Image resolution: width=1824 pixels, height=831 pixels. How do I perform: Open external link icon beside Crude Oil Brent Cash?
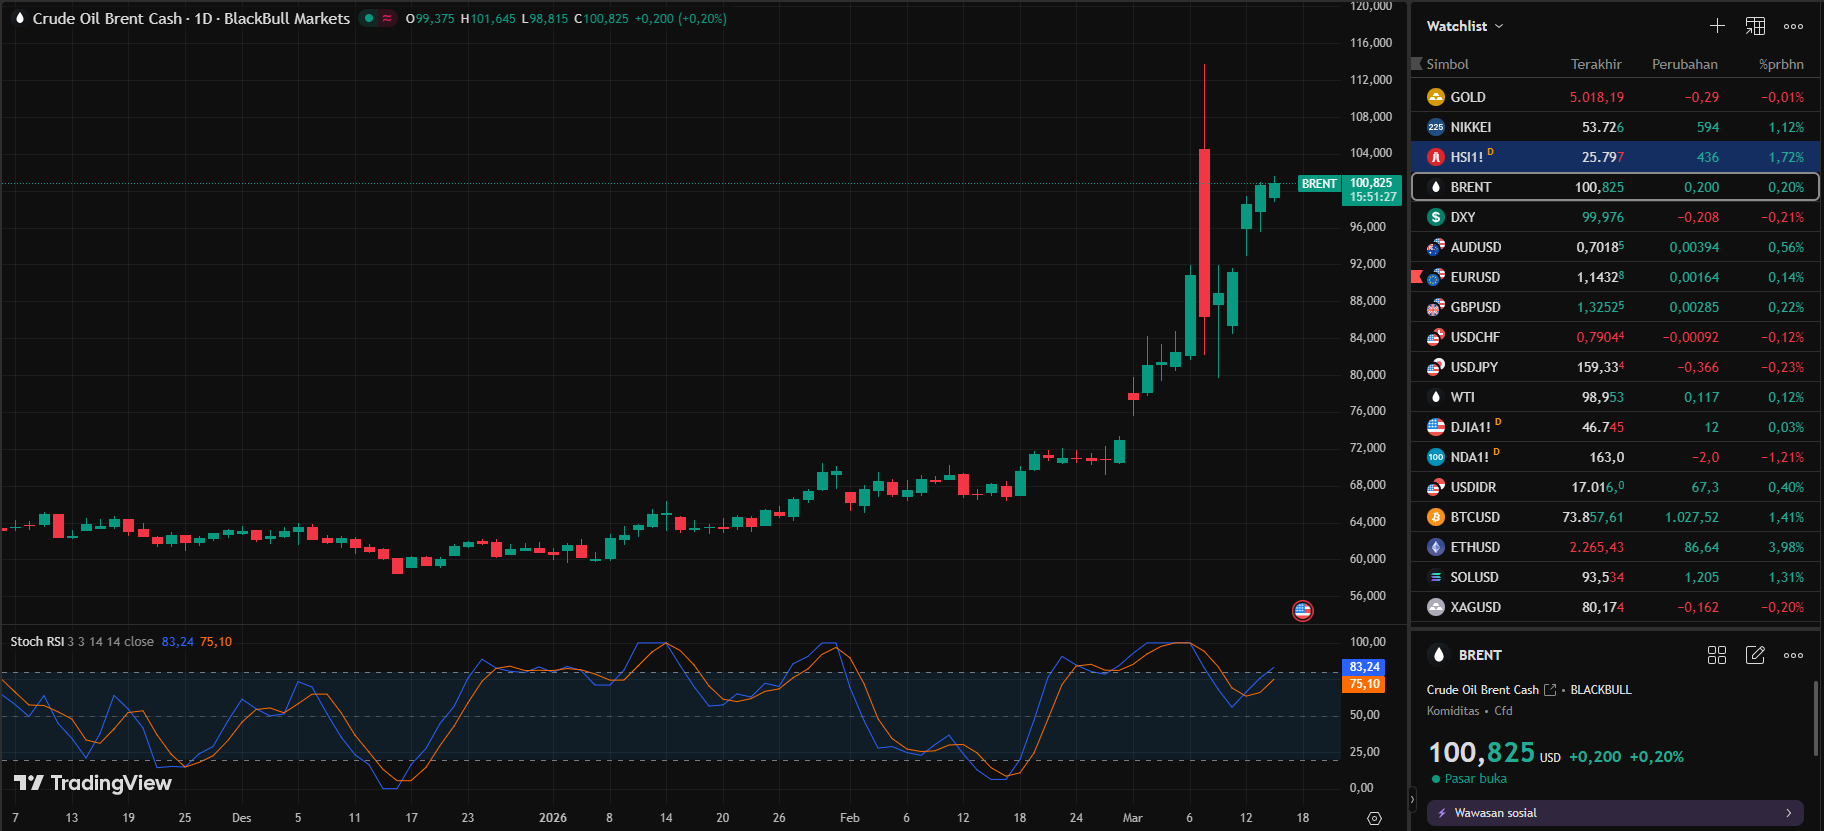coord(1550,690)
